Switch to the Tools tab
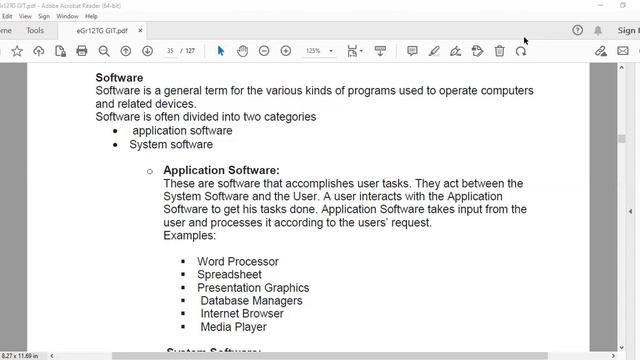 (x=35, y=31)
